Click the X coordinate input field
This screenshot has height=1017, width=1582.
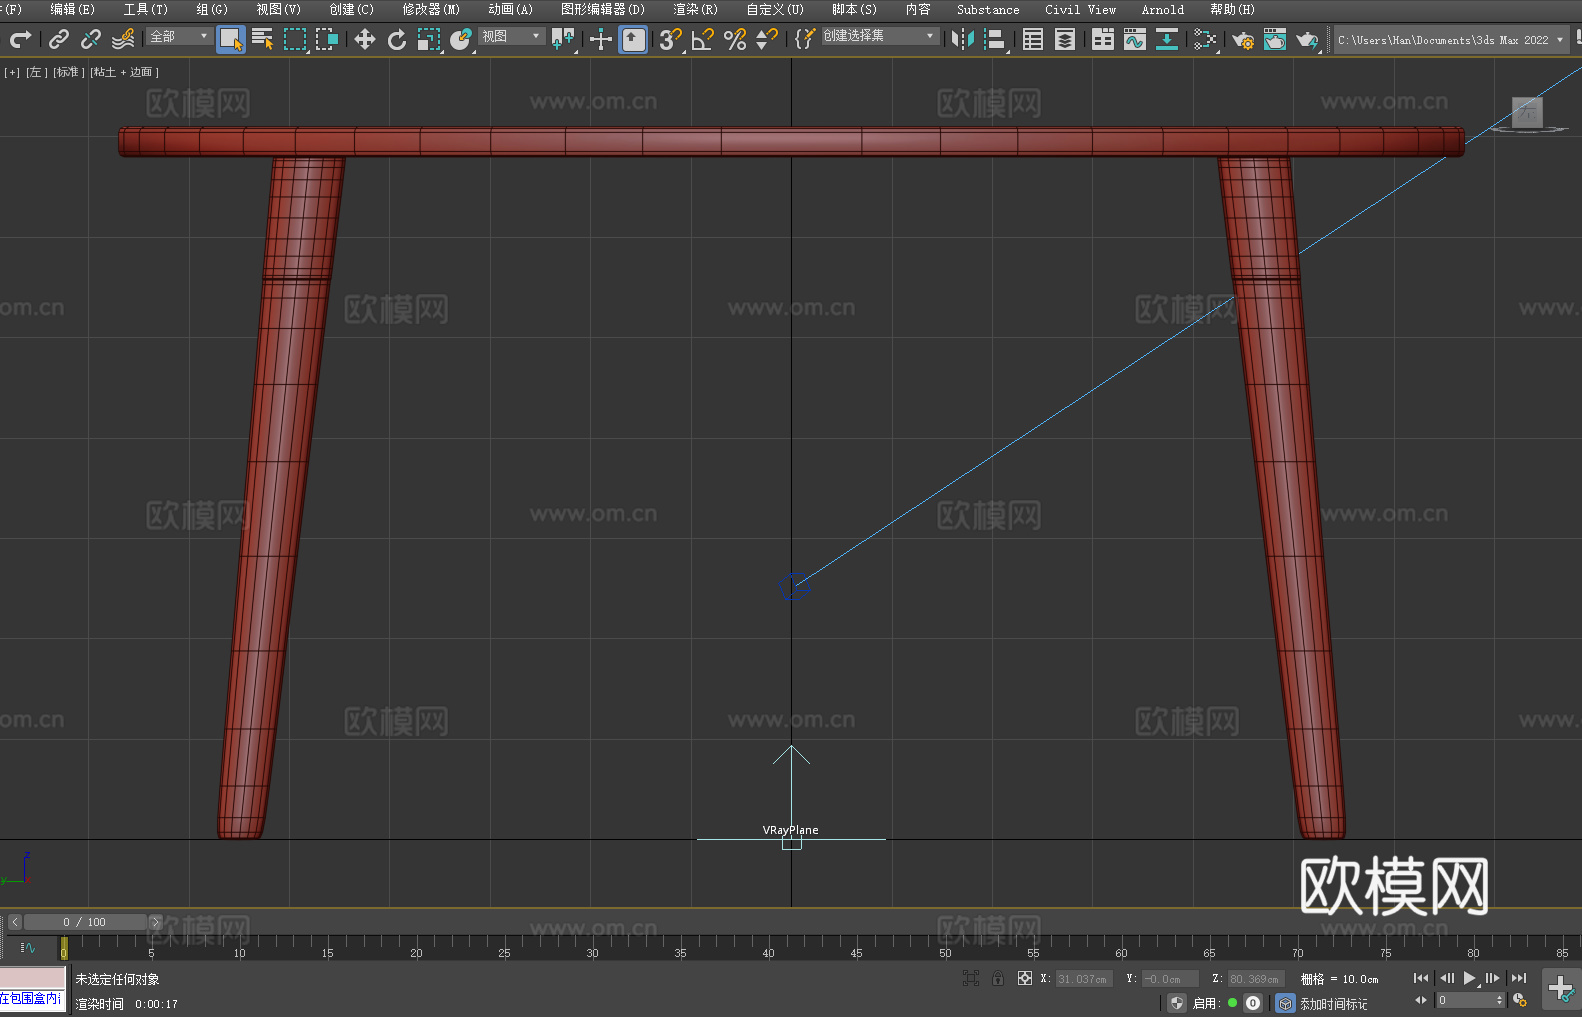1083,979
